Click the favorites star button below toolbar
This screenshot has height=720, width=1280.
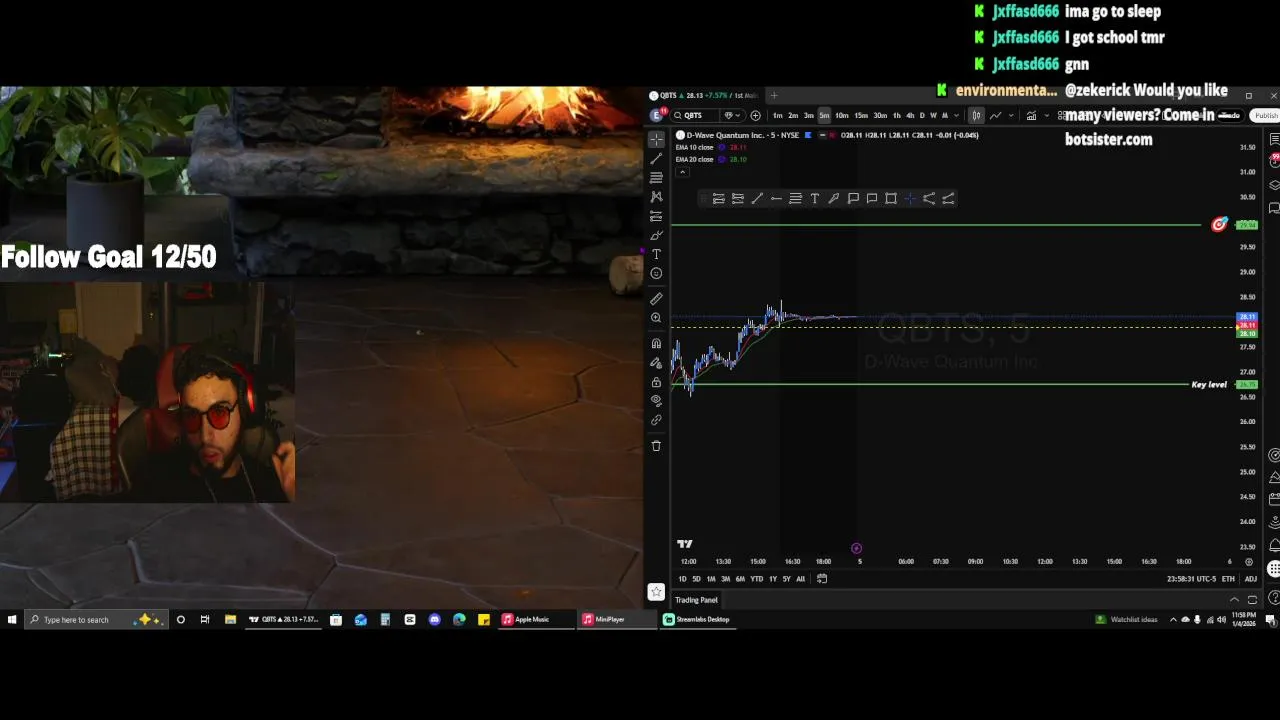click(x=656, y=591)
